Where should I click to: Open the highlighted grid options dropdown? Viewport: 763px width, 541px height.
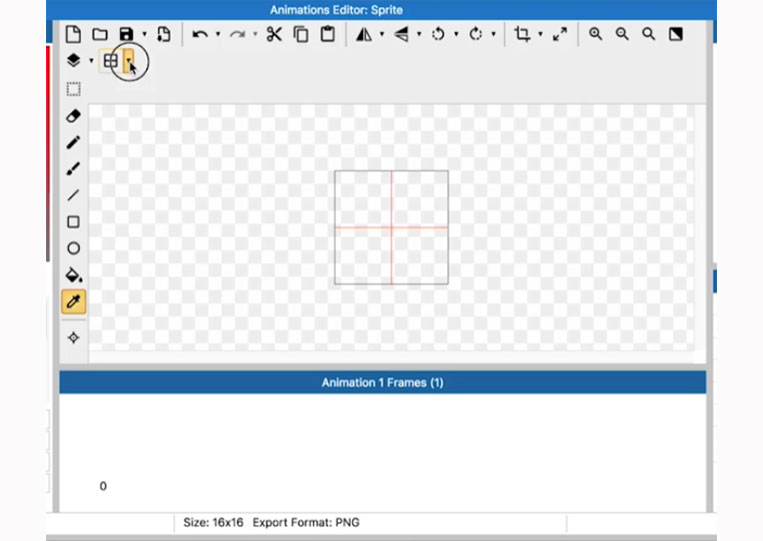click(128, 61)
